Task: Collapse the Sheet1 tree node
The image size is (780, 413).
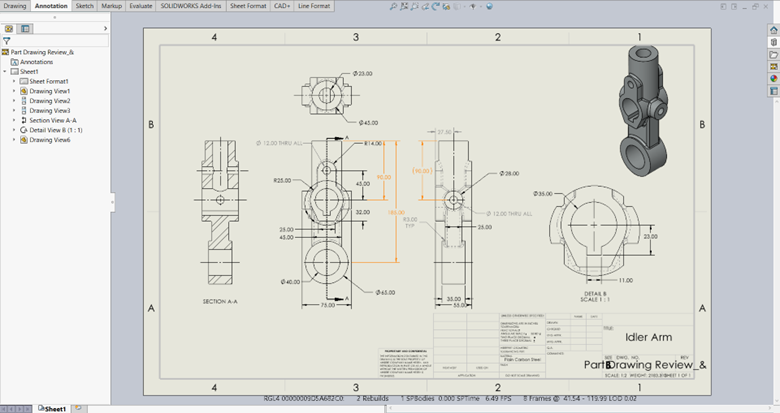Action: [5, 72]
